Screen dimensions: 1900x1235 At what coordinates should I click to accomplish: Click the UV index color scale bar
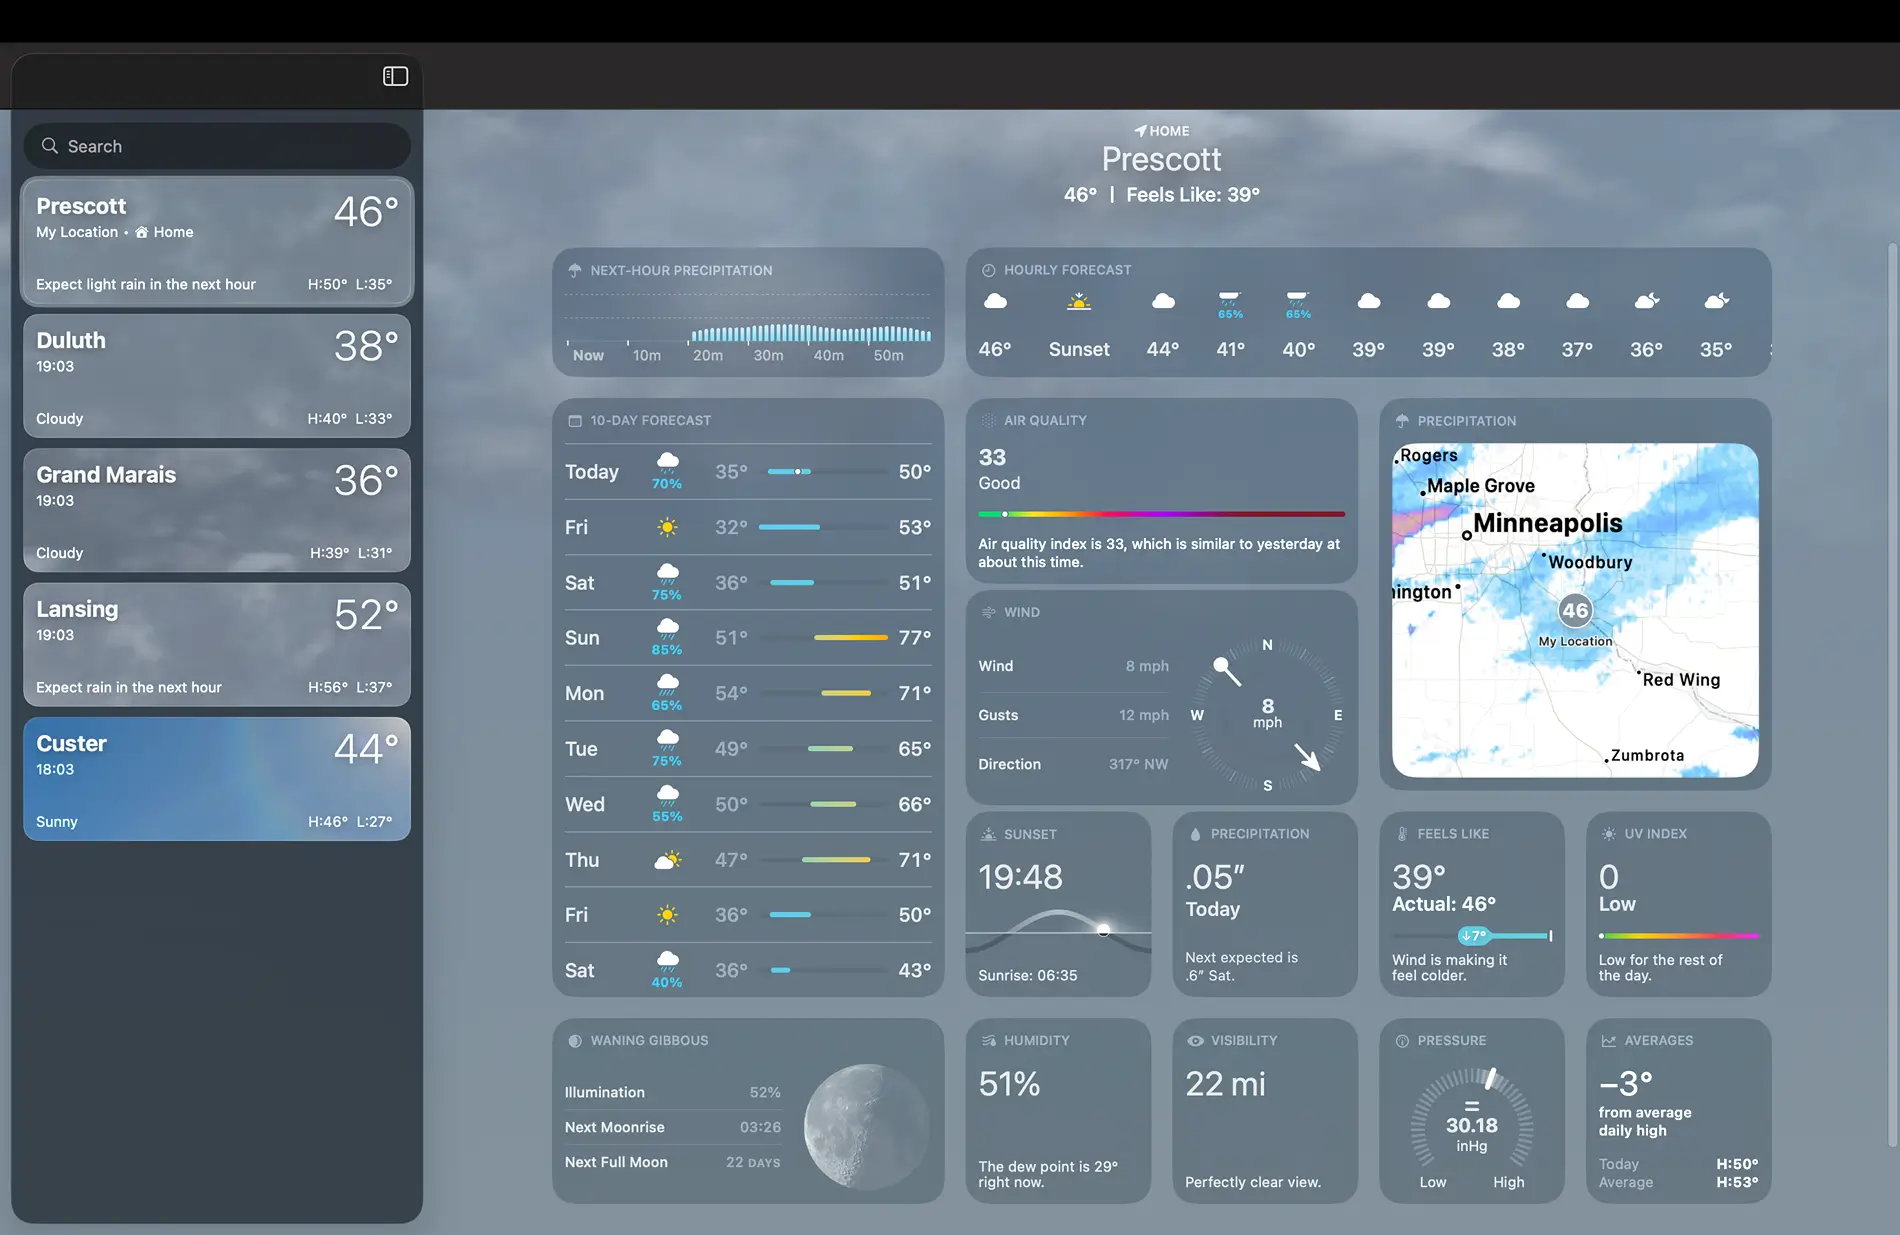[1678, 936]
